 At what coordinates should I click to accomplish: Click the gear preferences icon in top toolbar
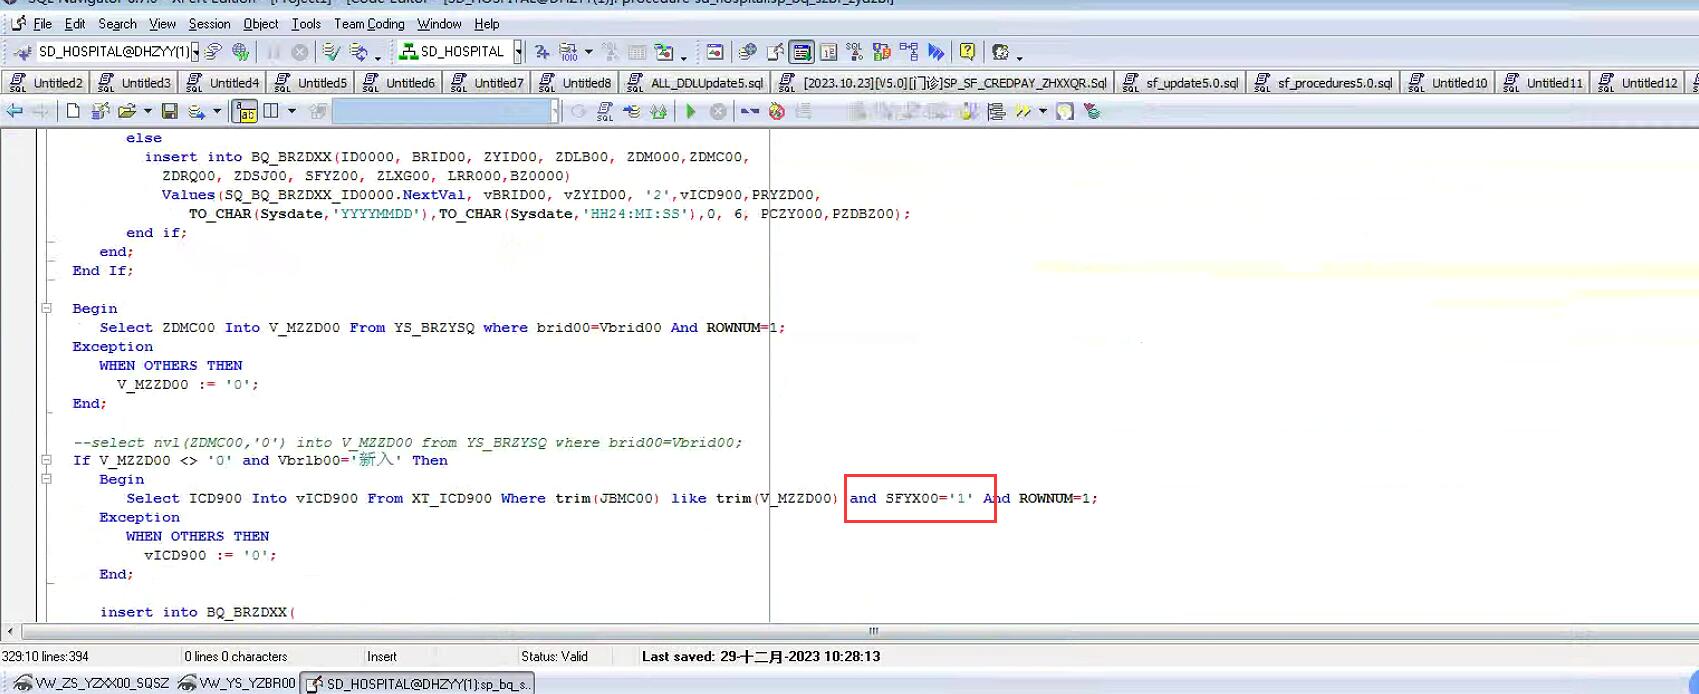pos(1000,51)
